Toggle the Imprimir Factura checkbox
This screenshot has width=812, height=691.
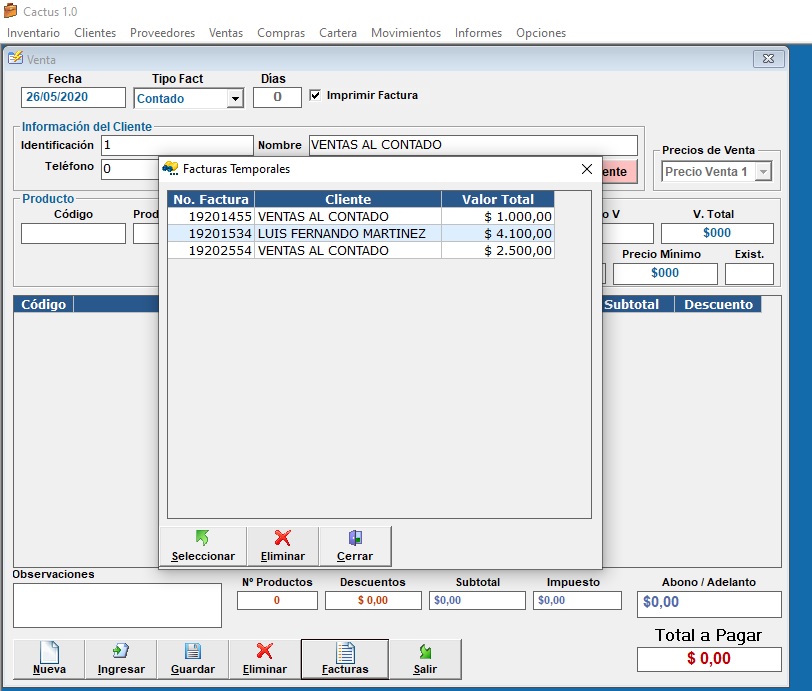click(316, 96)
